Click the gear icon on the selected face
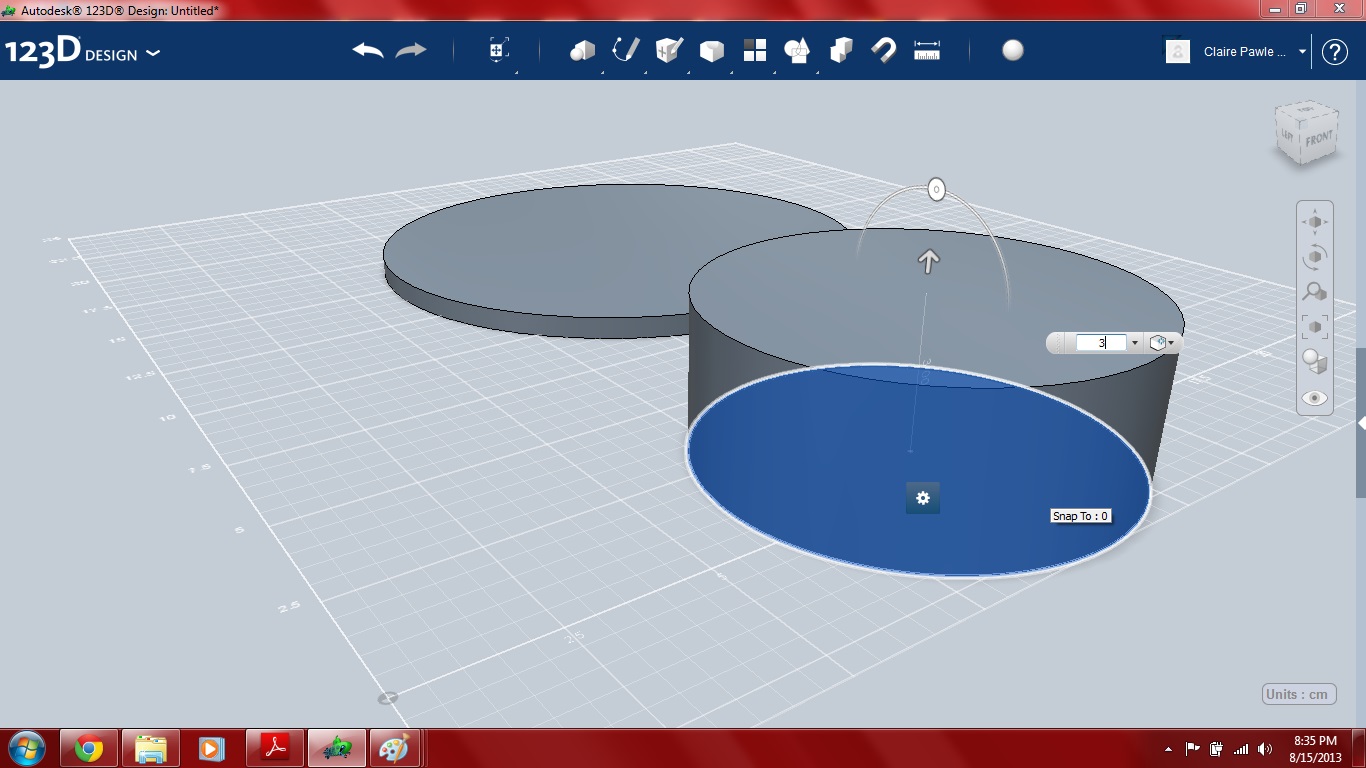1366x768 pixels. click(922, 498)
